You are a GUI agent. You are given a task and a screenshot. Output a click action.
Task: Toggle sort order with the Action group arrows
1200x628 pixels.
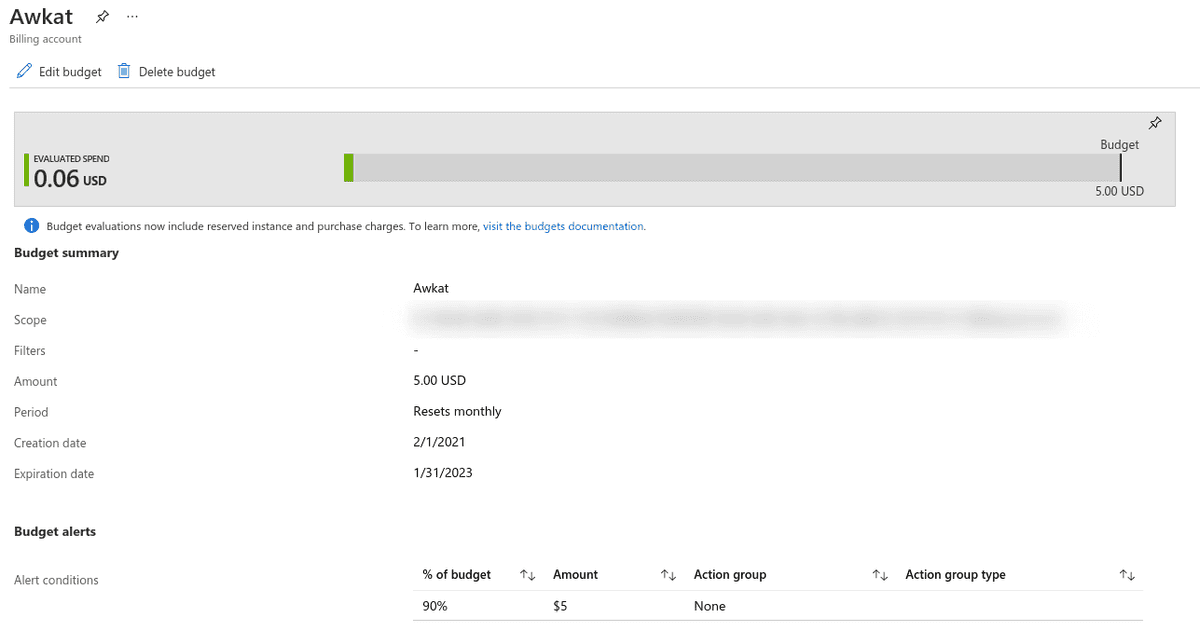point(880,575)
